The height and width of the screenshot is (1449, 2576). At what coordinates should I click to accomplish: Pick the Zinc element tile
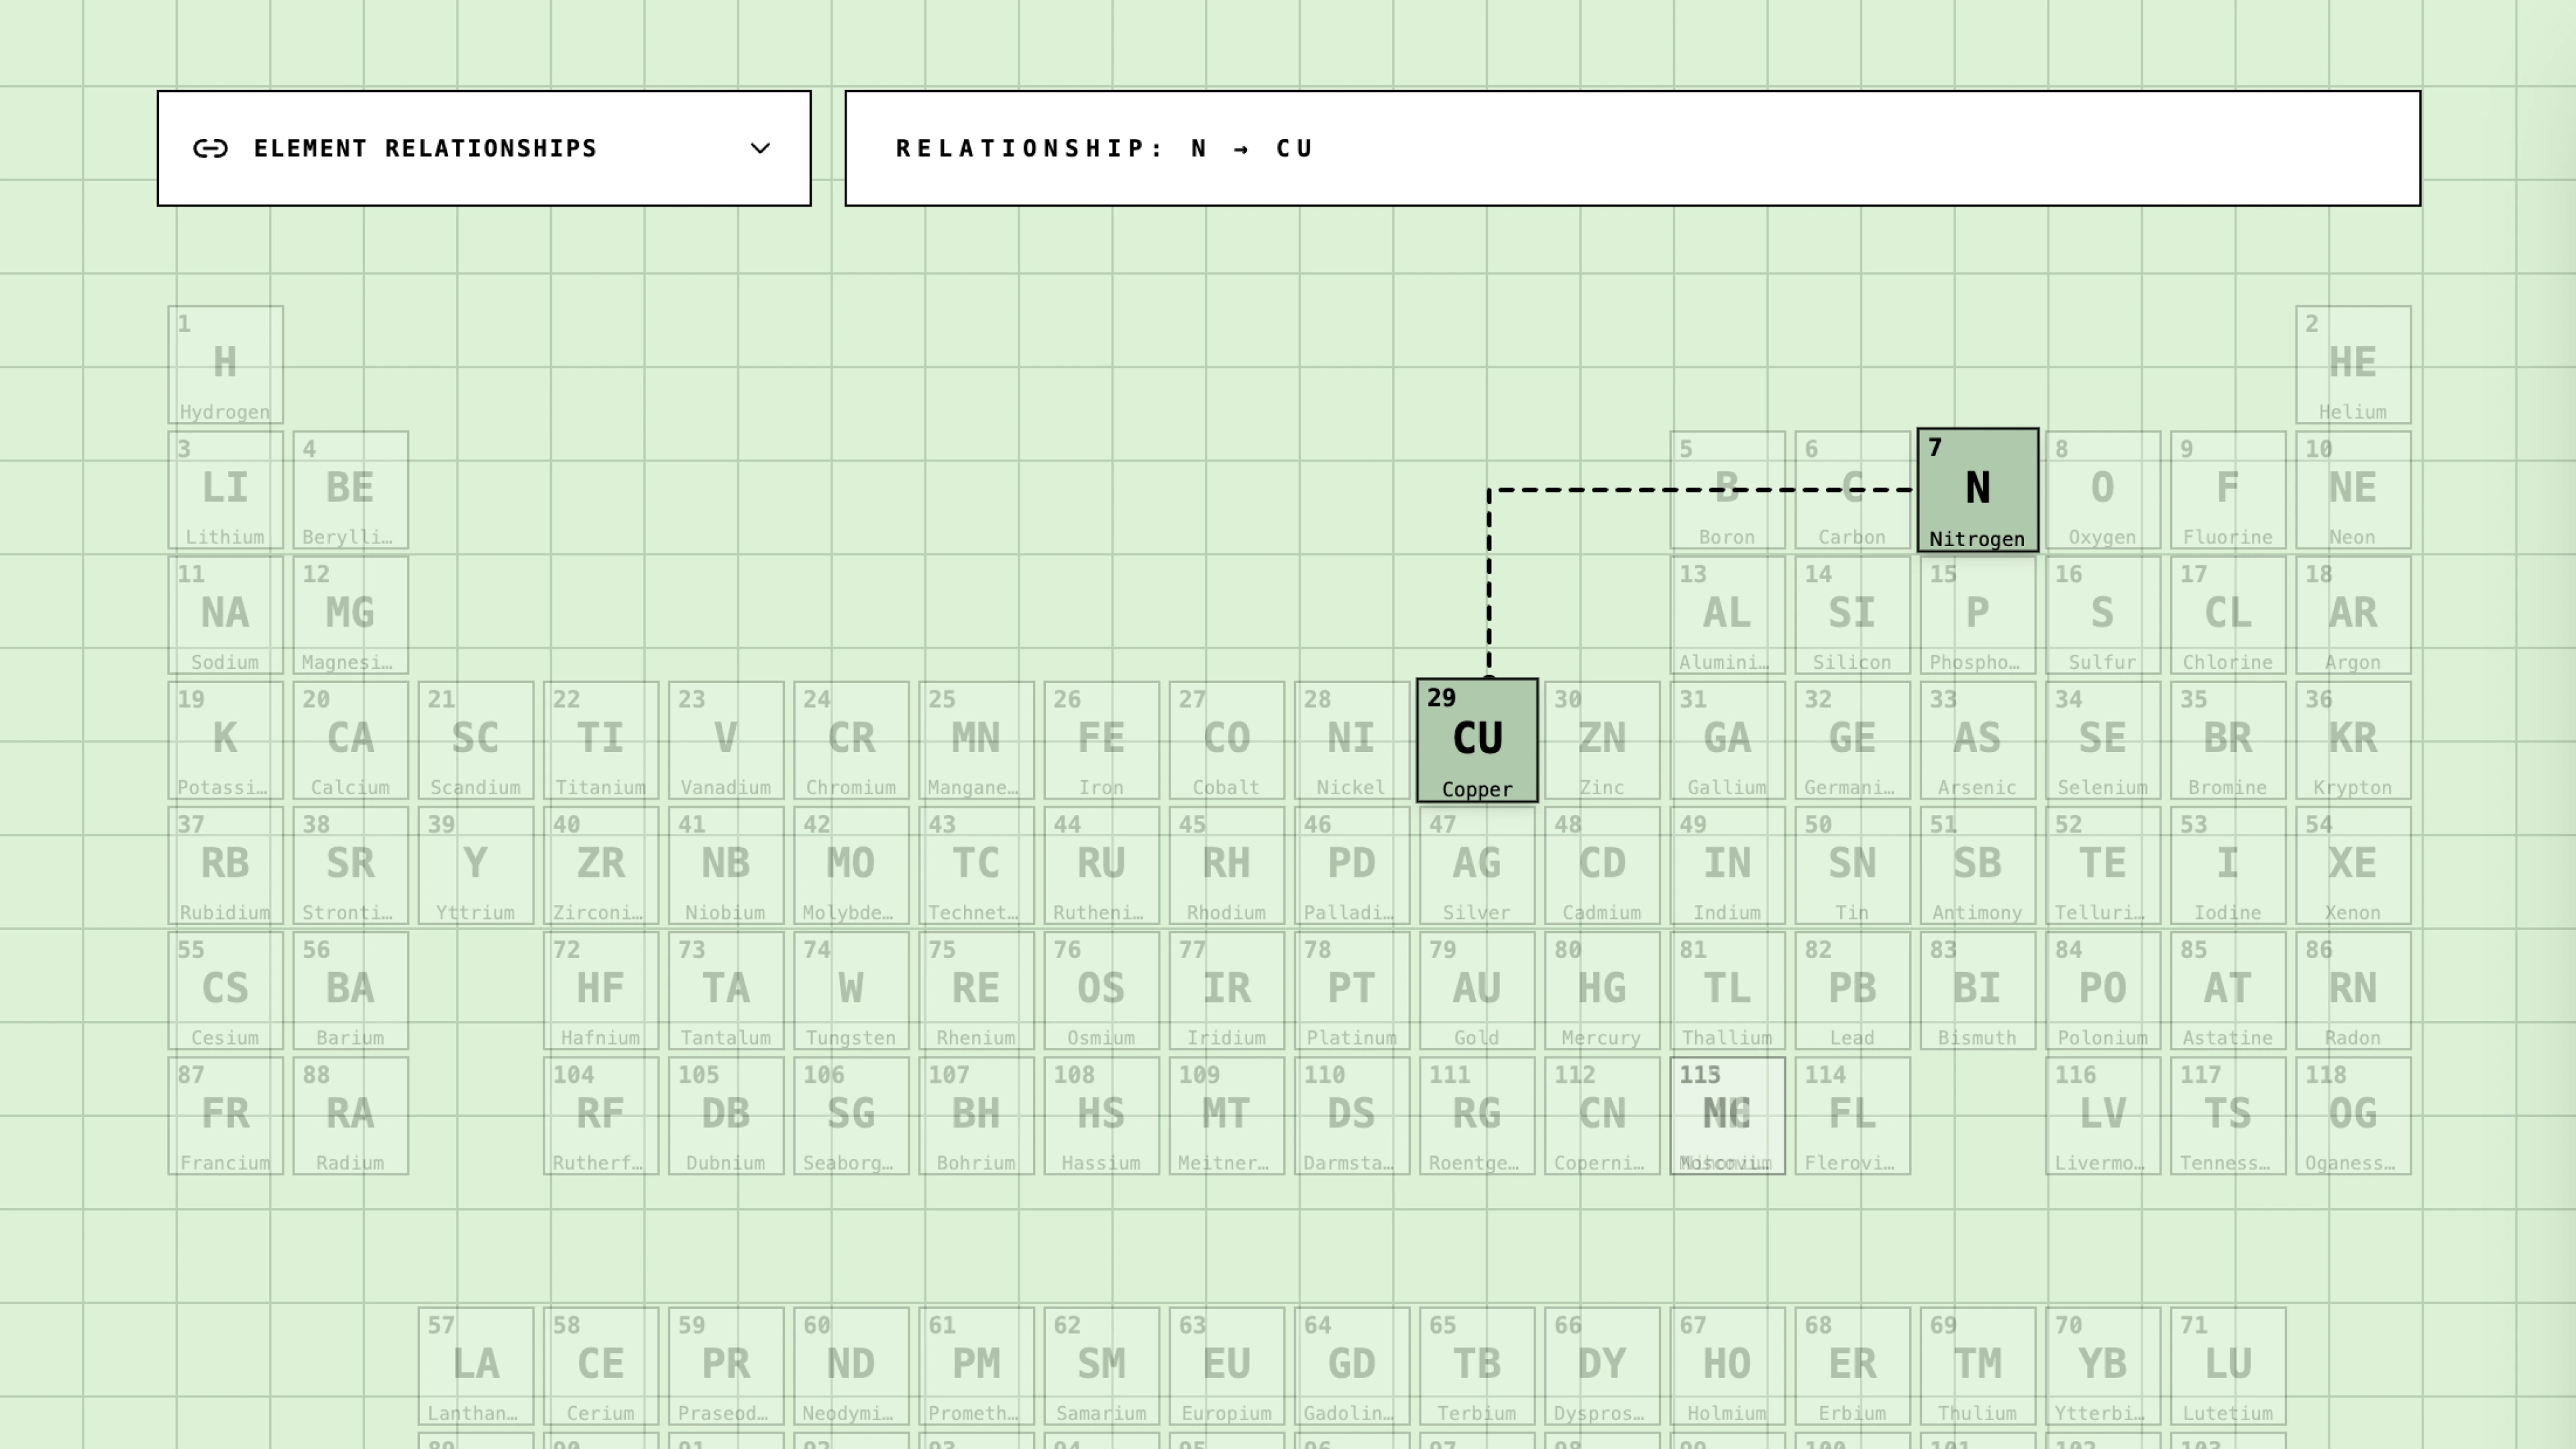[1602, 740]
